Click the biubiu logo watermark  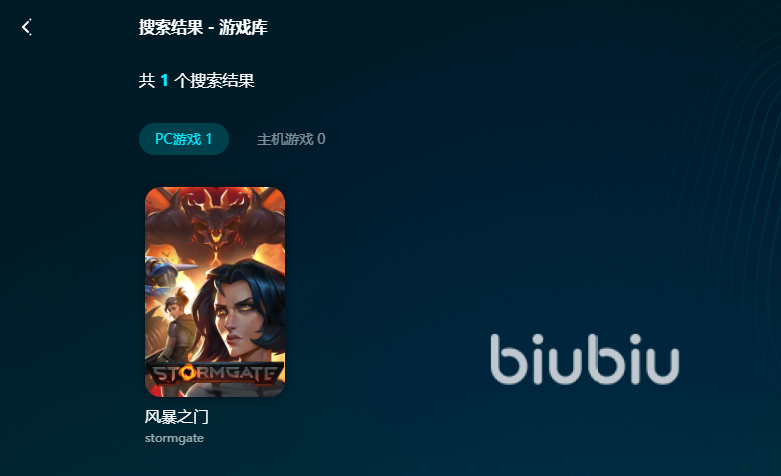[585, 359]
